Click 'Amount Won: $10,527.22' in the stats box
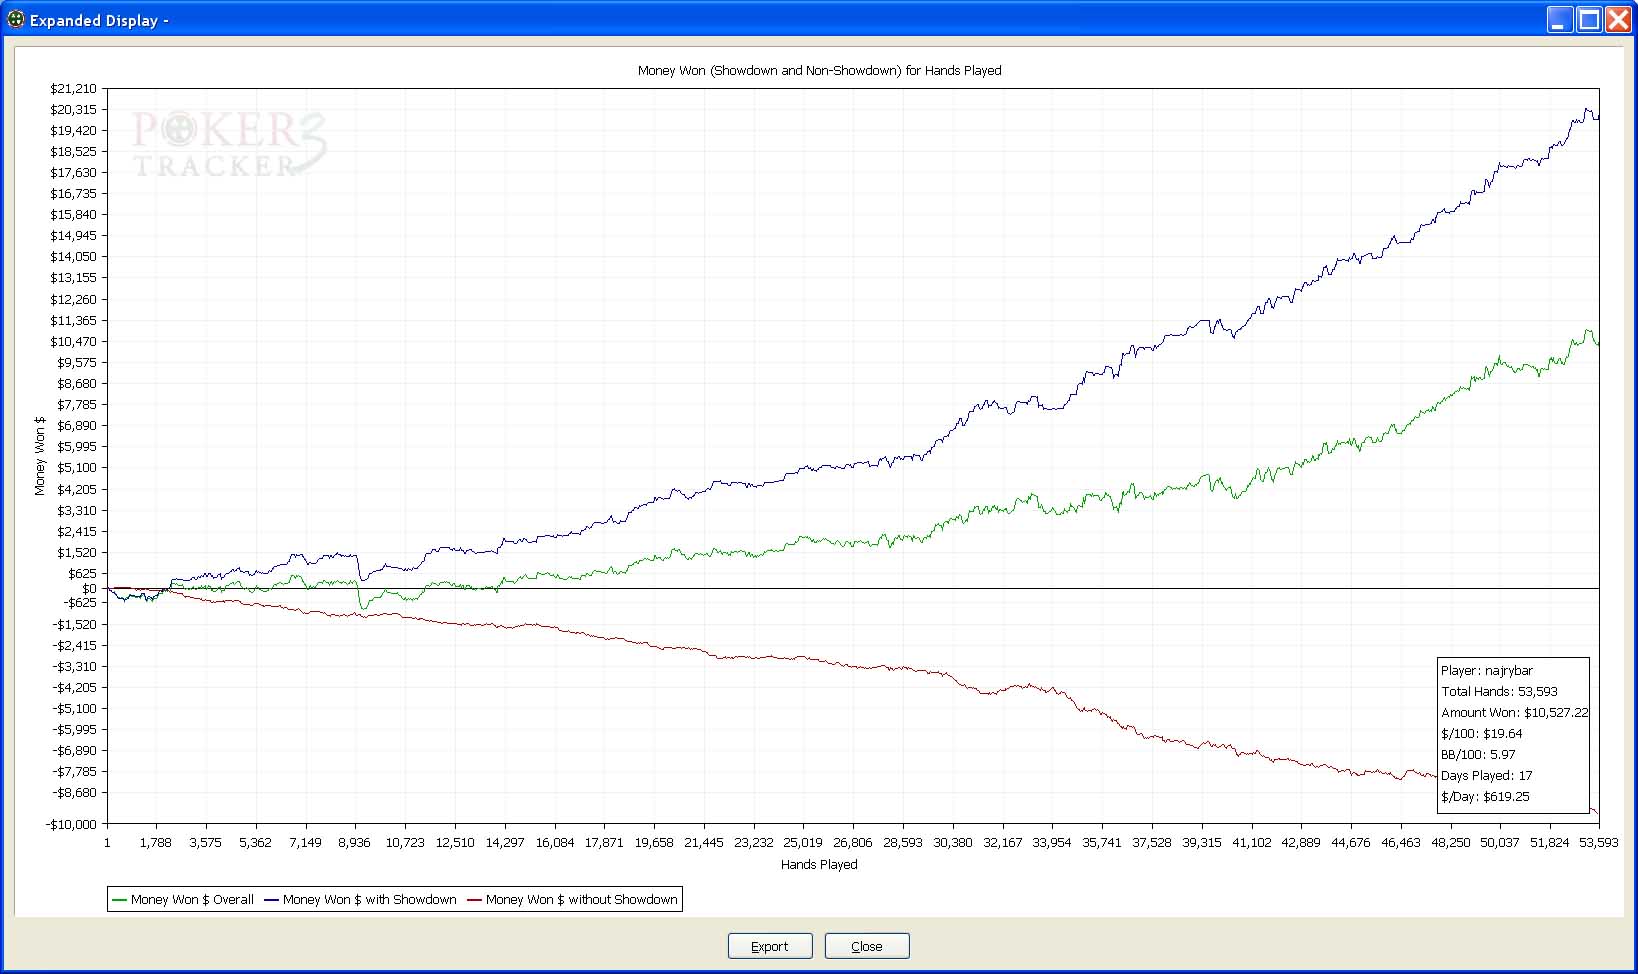 (x=1514, y=713)
